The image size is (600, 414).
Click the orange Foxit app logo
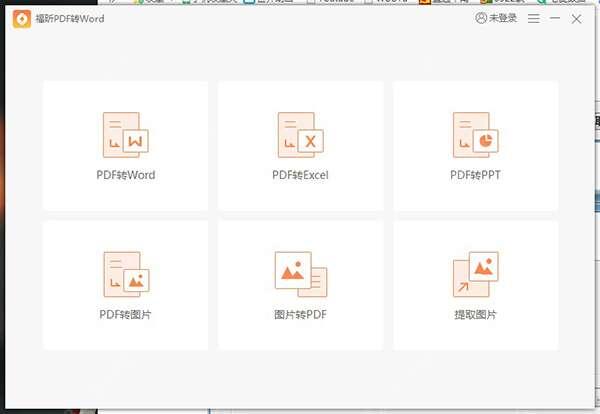point(19,18)
